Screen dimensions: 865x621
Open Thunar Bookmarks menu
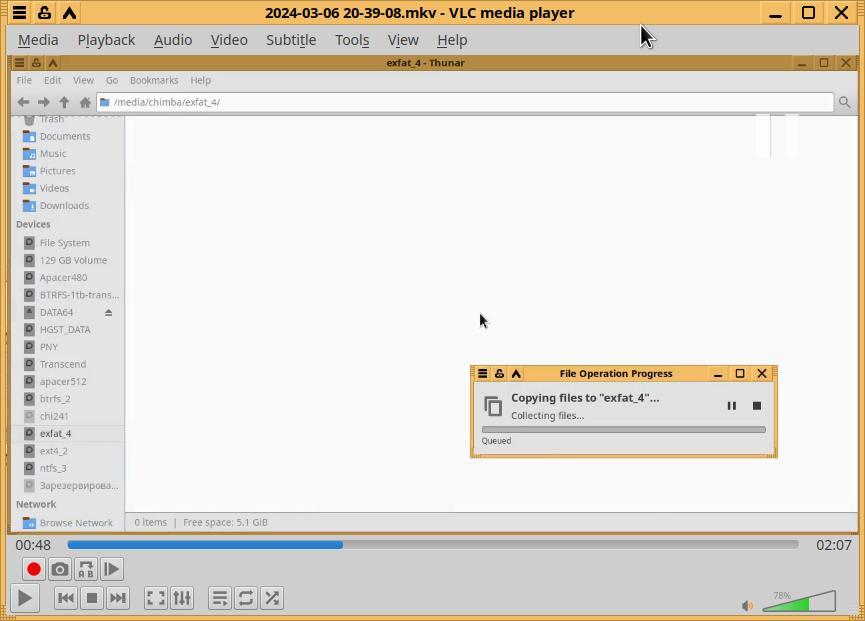(x=154, y=81)
